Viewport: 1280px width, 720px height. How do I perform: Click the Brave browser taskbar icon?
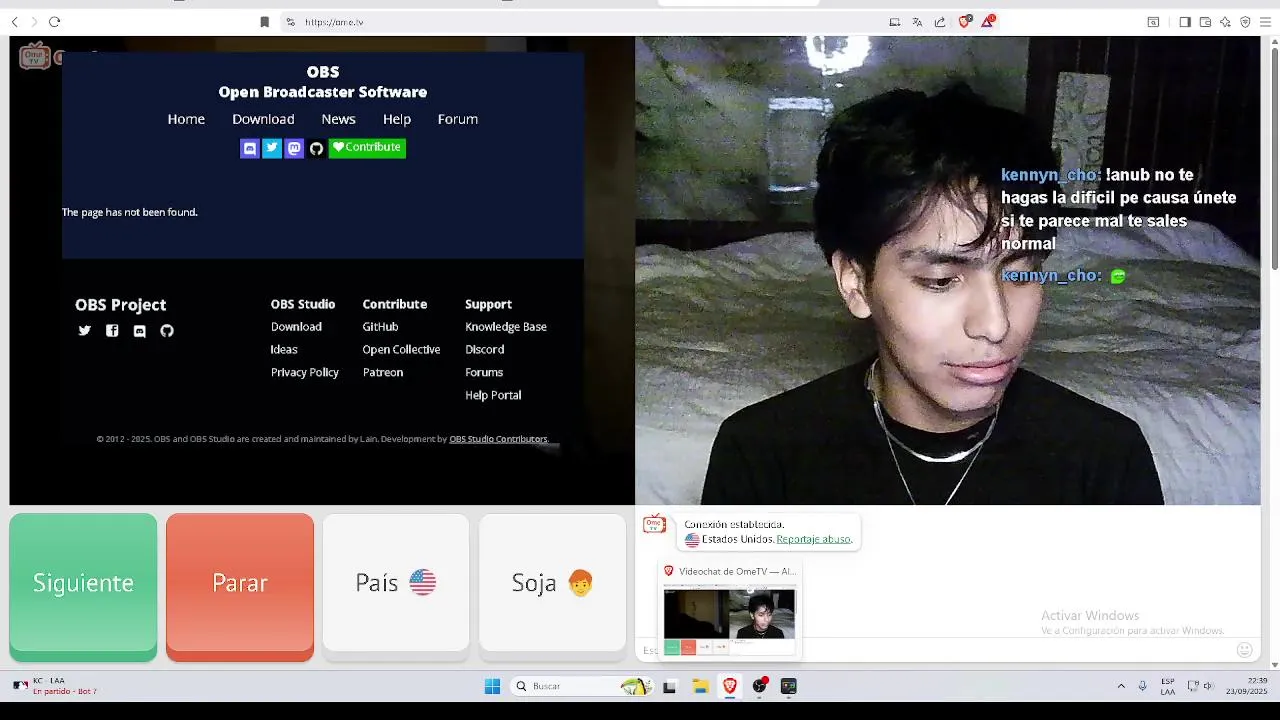pos(730,686)
